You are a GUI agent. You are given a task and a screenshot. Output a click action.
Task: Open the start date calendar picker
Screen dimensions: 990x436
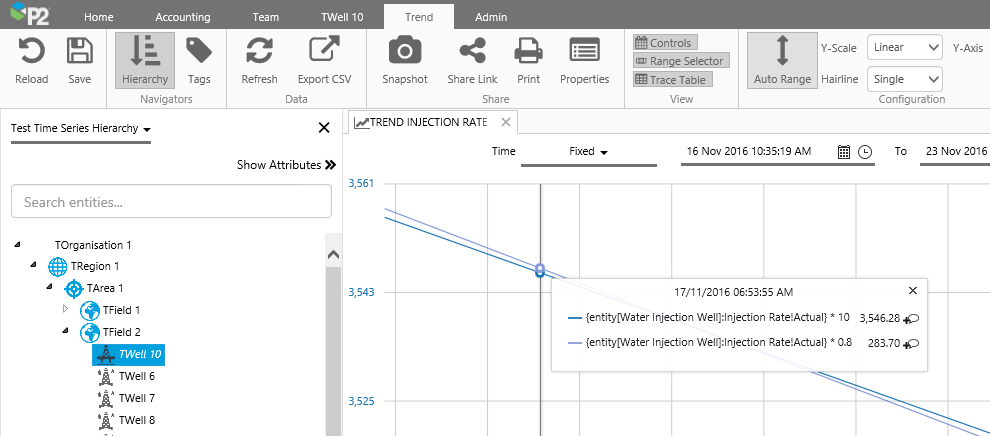click(x=844, y=151)
